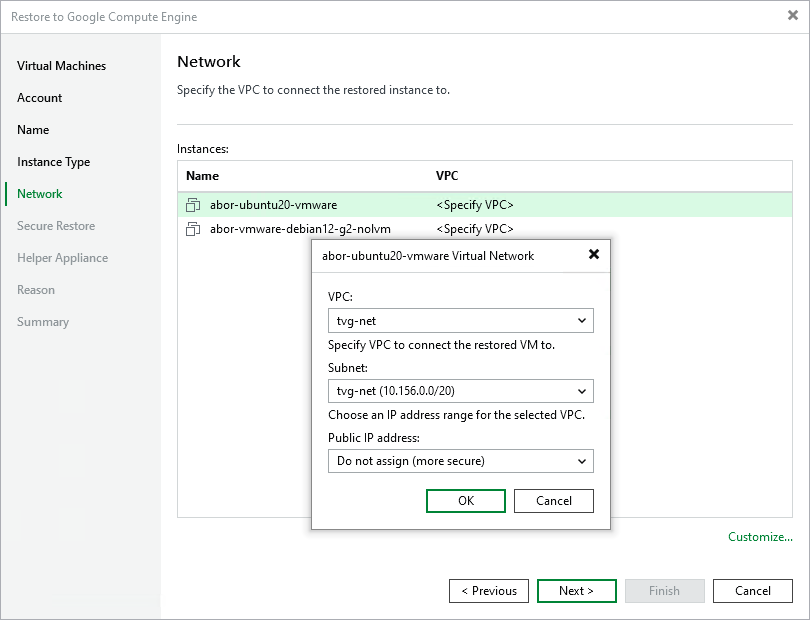Go to Account step
The height and width of the screenshot is (620, 810).
click(x=39, y=98)
